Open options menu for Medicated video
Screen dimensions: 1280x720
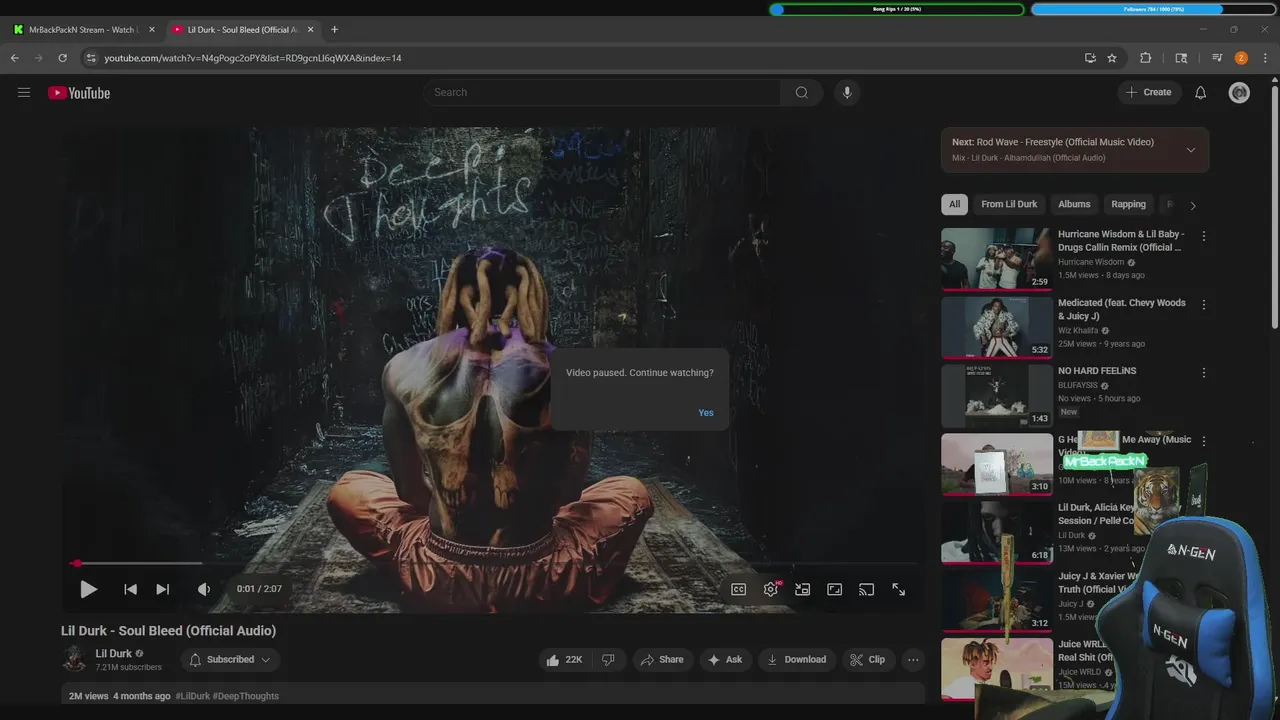tap(1203, 304)
